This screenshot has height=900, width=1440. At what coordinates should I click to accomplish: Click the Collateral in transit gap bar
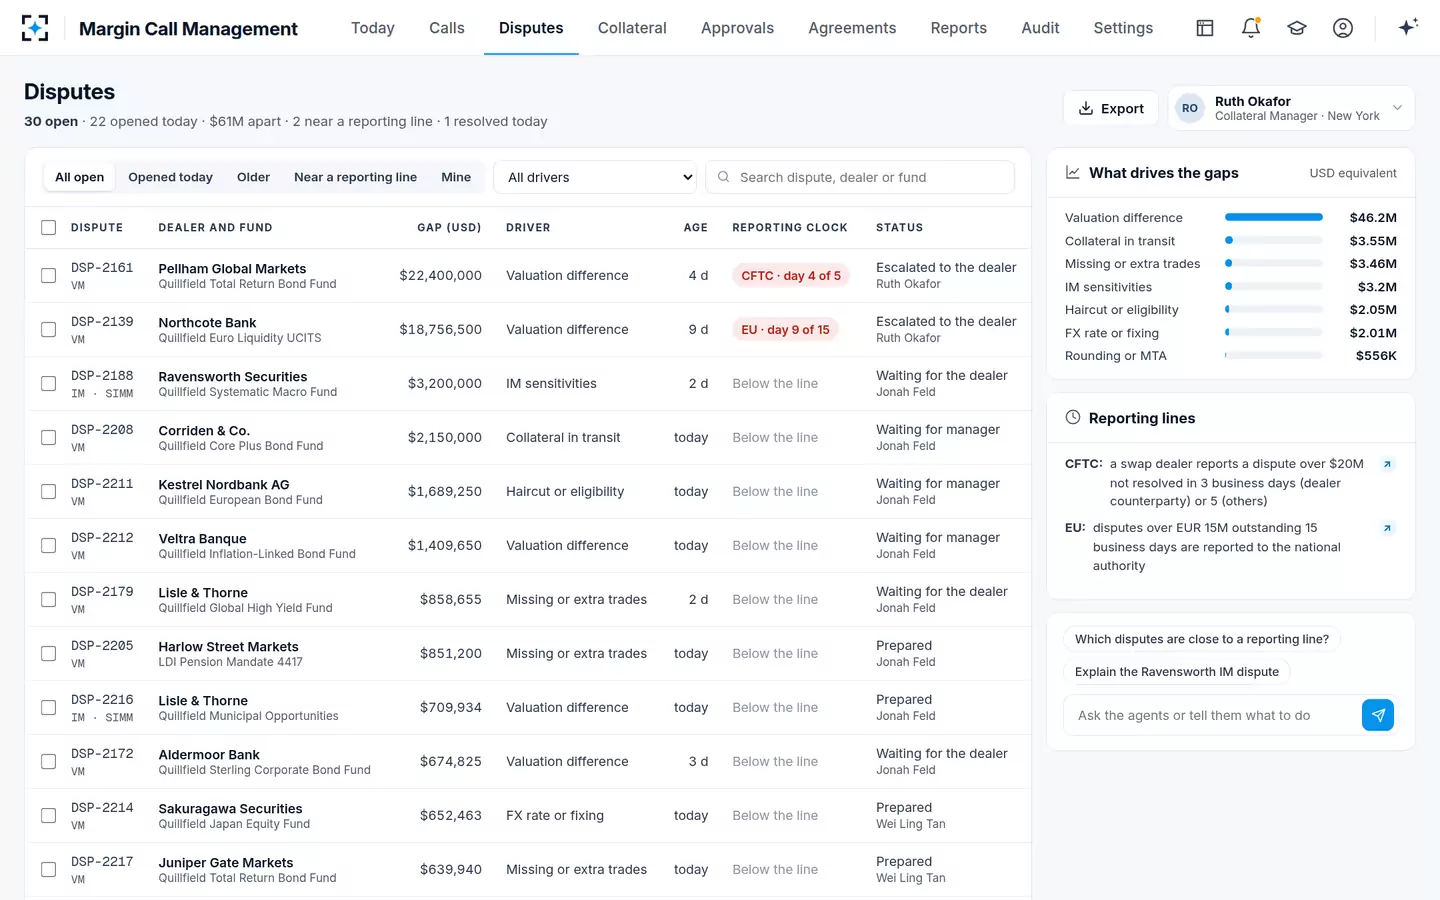pos(1274,241)
